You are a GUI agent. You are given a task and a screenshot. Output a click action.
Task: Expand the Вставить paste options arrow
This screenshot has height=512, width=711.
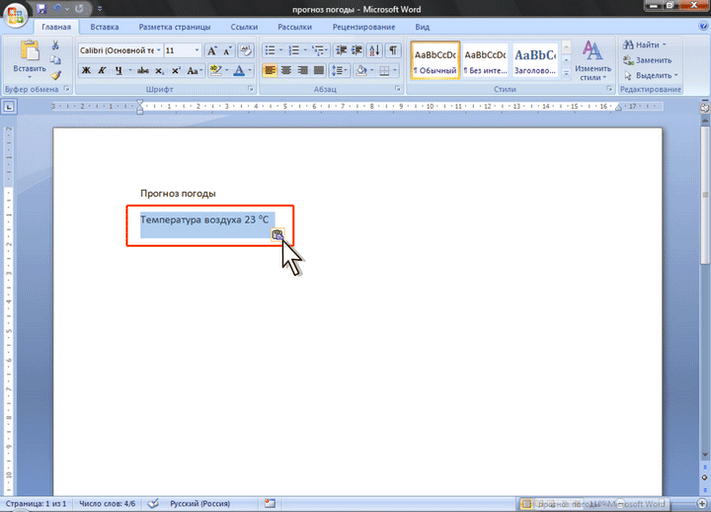[29, 78]
